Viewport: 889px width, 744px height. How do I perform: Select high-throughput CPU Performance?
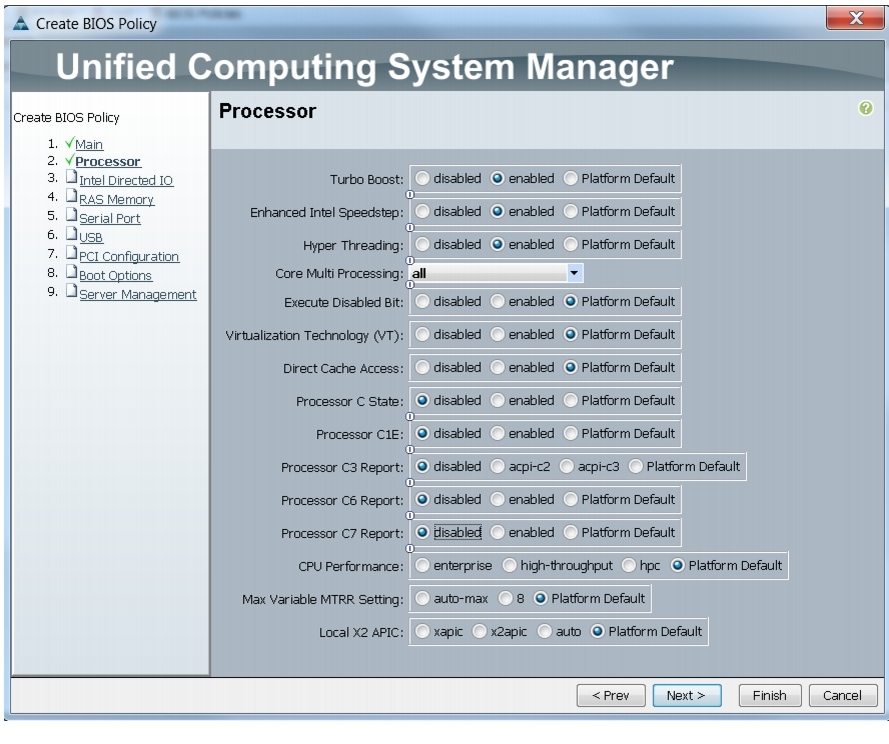pos(509,565)
